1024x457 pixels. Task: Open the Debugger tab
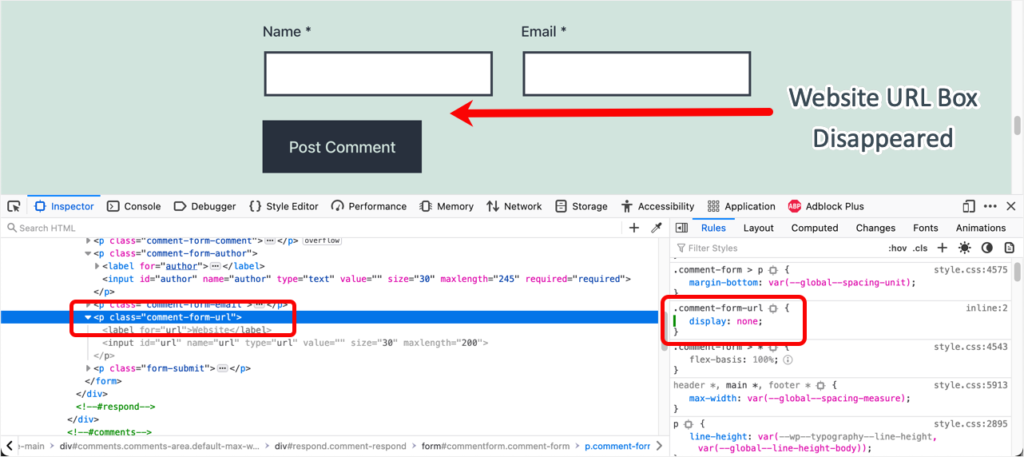(x=204, y=206)
